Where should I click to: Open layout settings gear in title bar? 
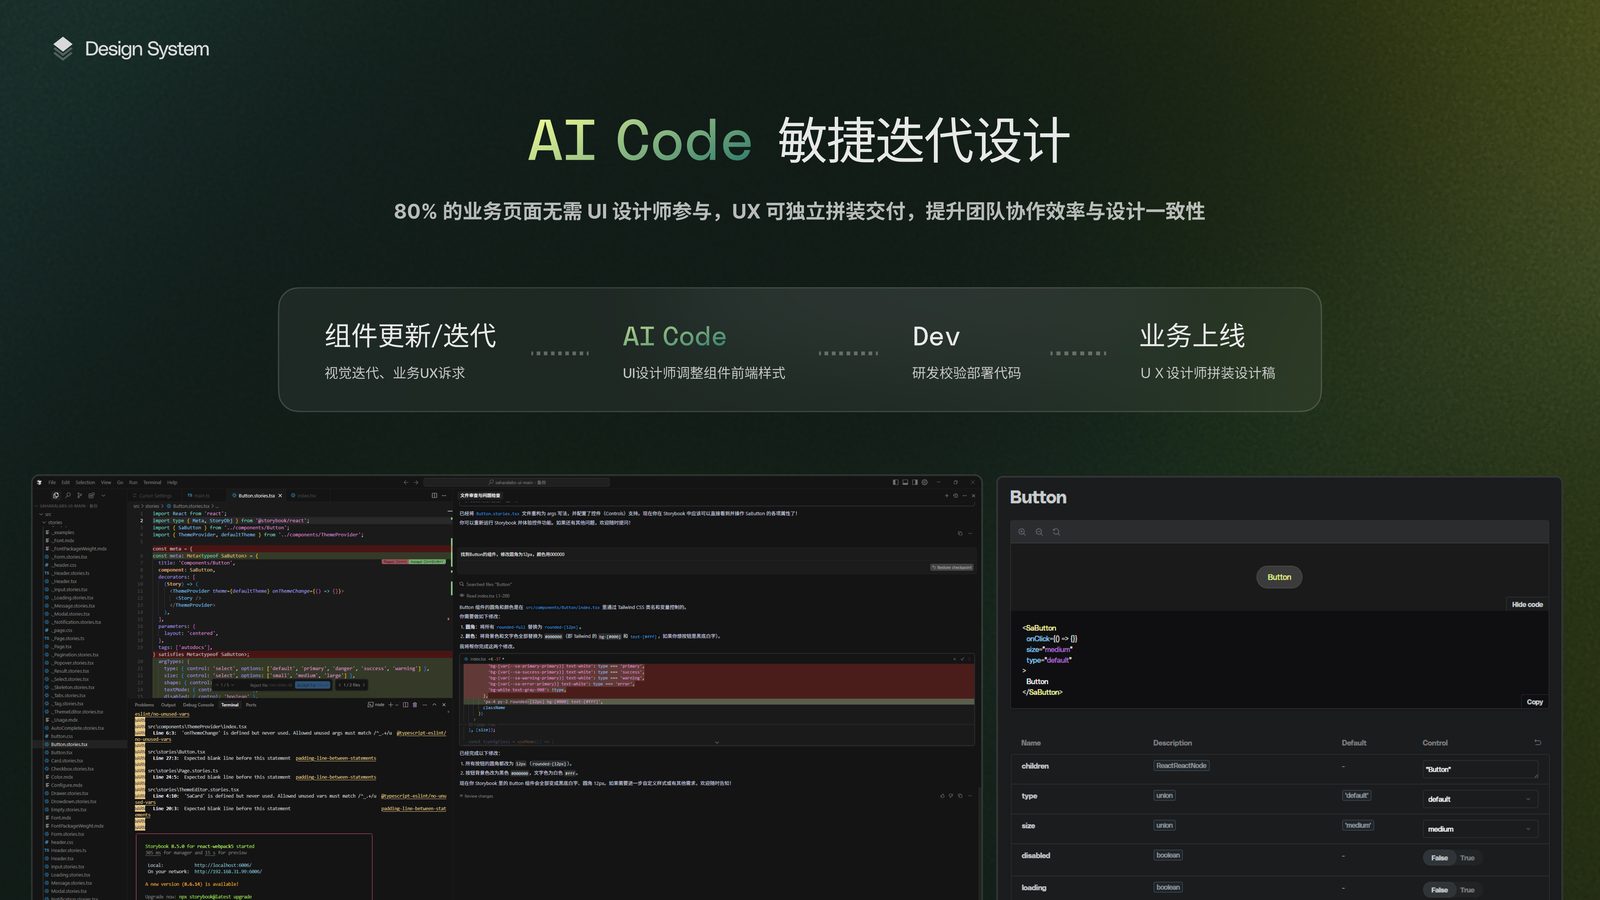point(924,482)
